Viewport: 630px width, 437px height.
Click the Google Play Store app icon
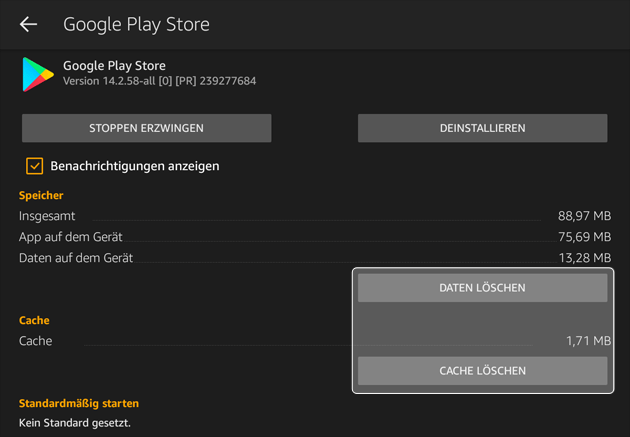pos(38,74)
